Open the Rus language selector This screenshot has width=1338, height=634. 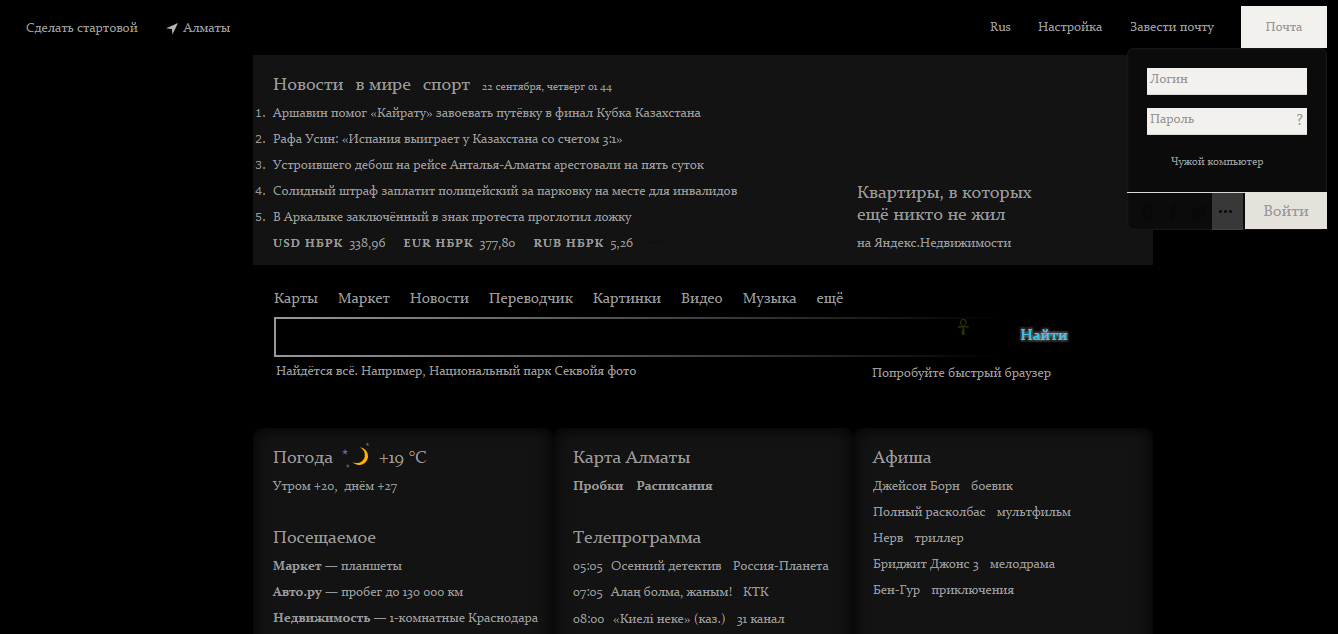click(x=1000, y=27)
